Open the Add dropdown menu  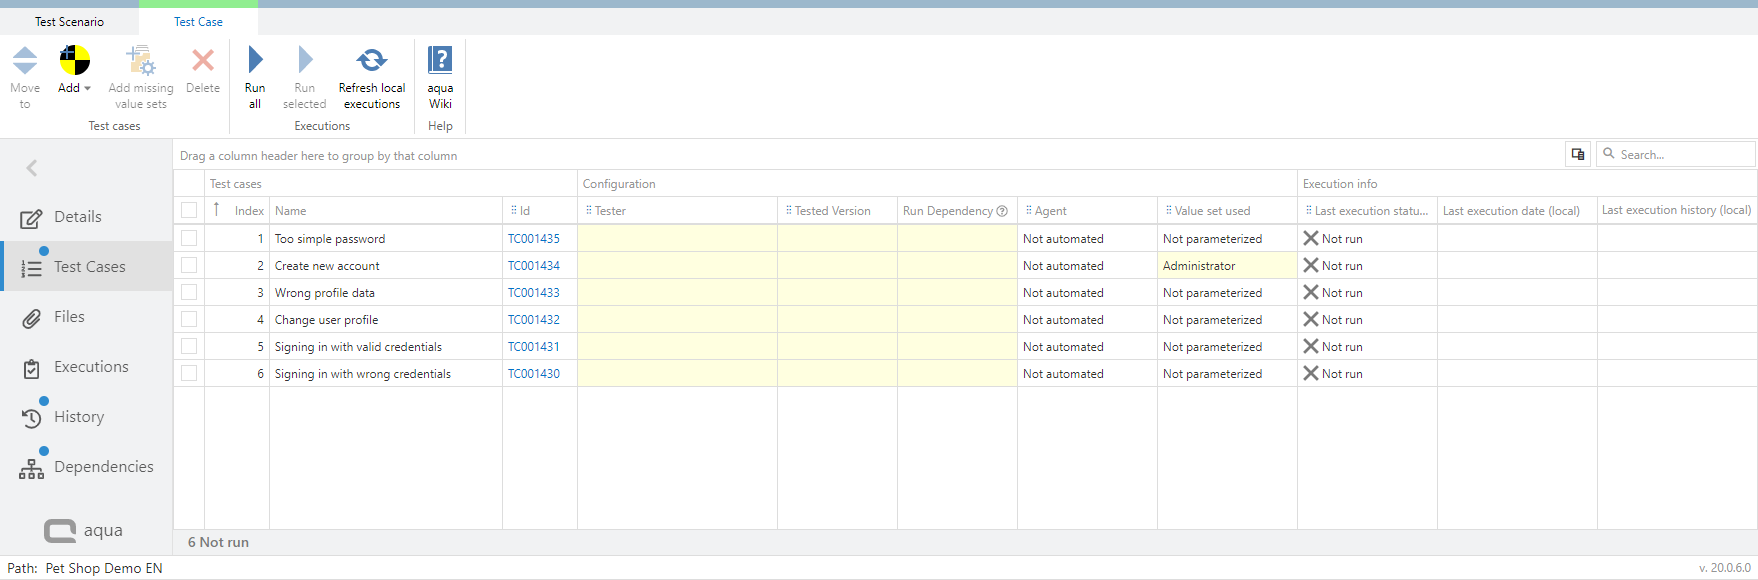pyautogui.click(x=75, y=88)
